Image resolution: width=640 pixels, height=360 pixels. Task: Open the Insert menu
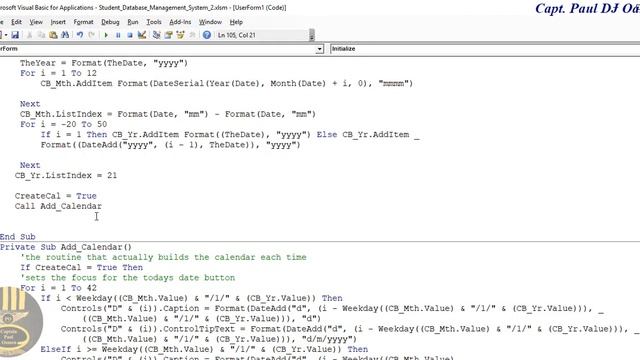[58, 22]
